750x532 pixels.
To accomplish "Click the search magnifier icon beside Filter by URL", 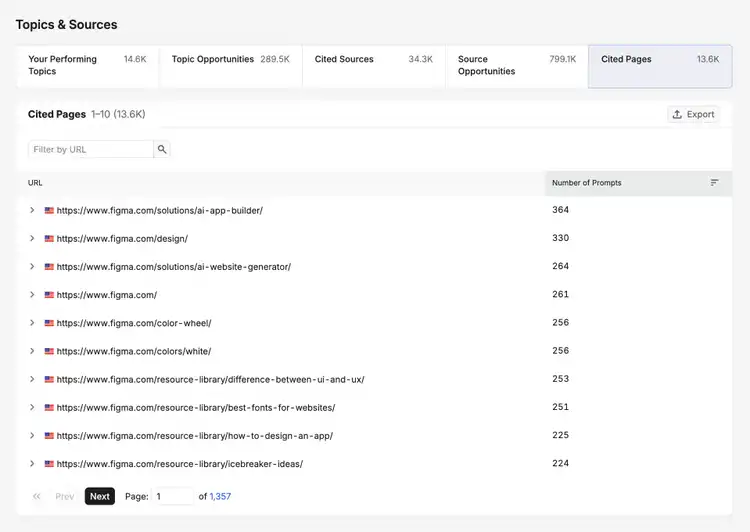I will click(x=162, y=149).
